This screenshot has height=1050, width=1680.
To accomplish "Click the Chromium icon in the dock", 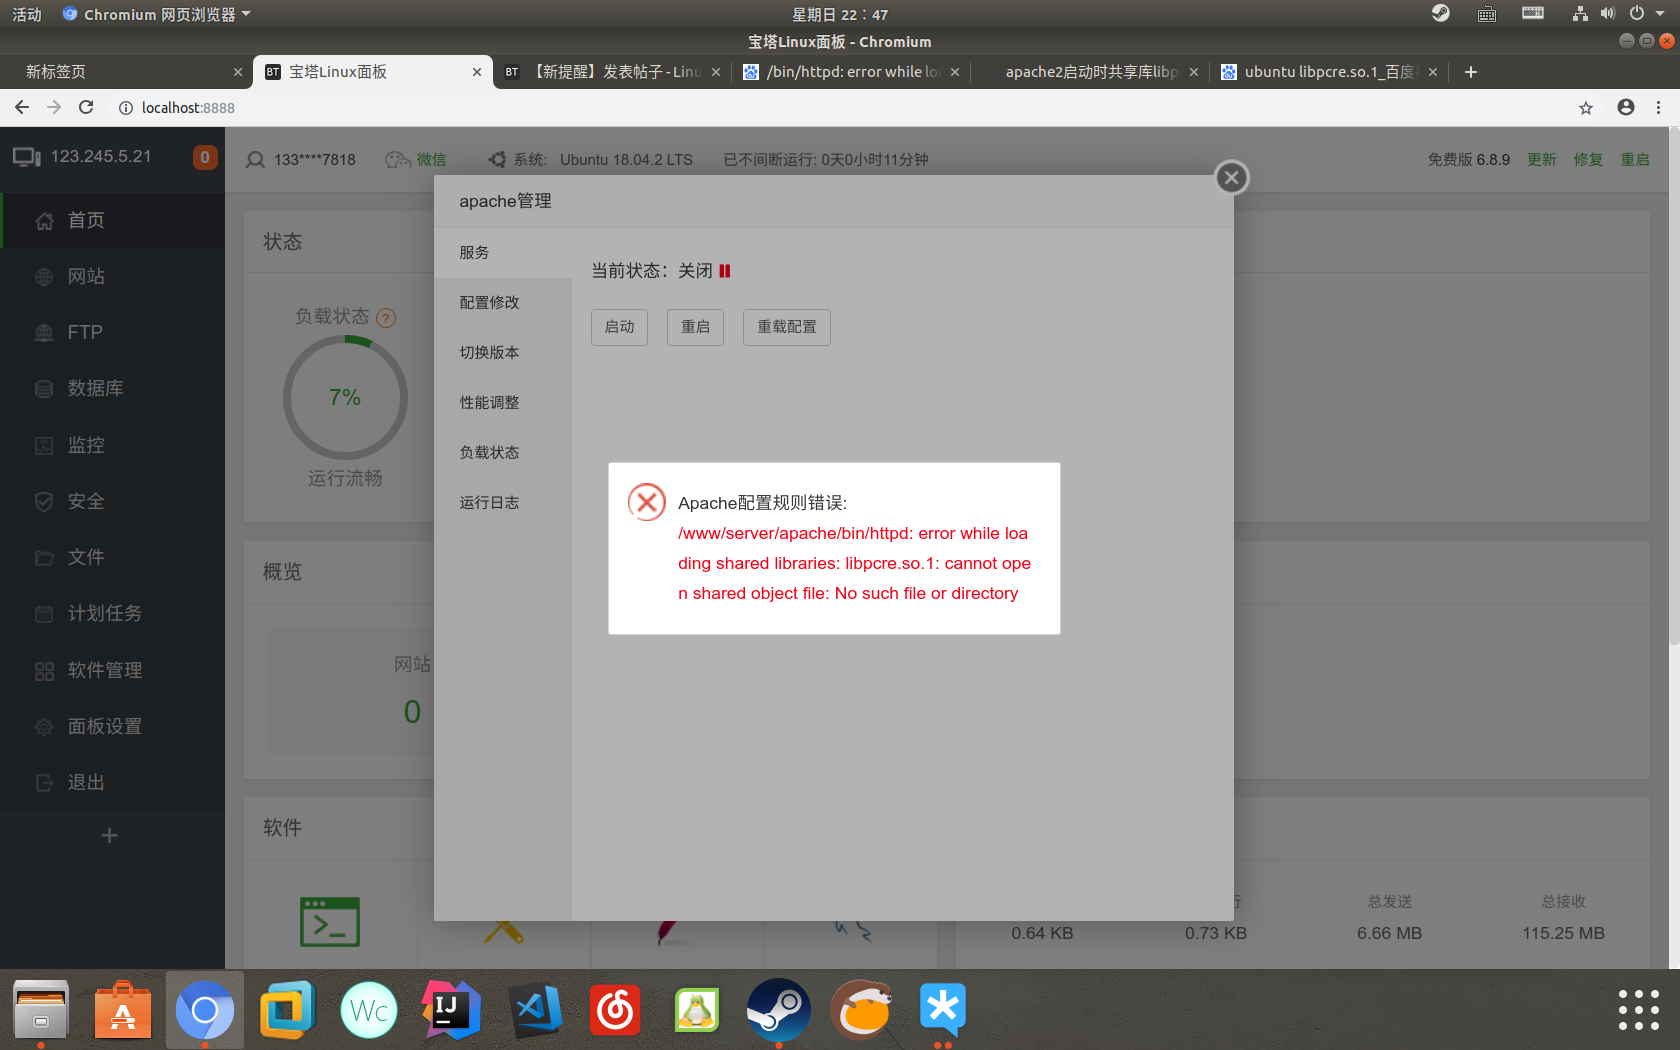I will coord(205,1009).
